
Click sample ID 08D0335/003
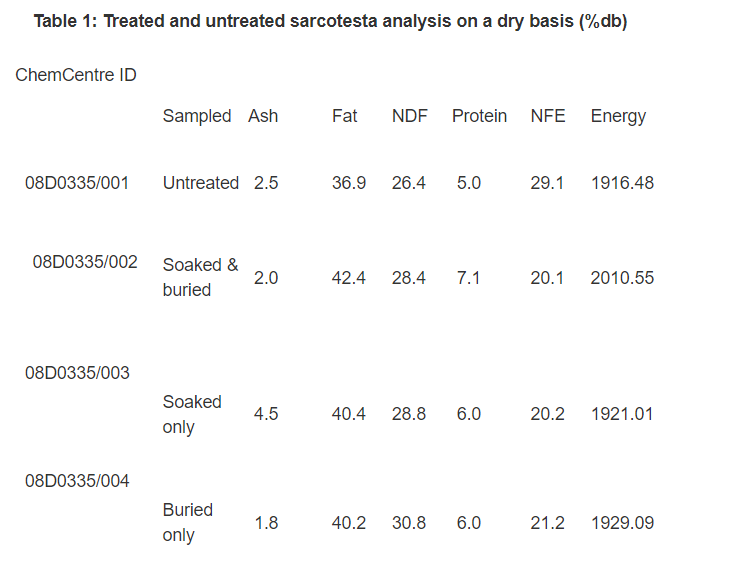[77, 373]
